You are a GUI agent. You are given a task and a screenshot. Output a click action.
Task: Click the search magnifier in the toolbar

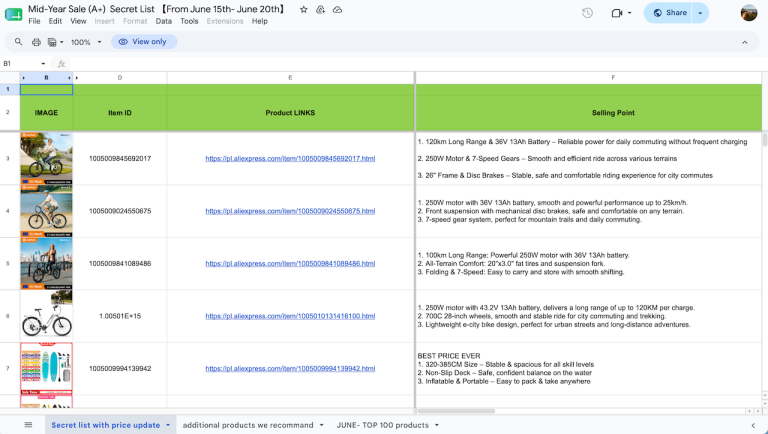pos(18,42)
